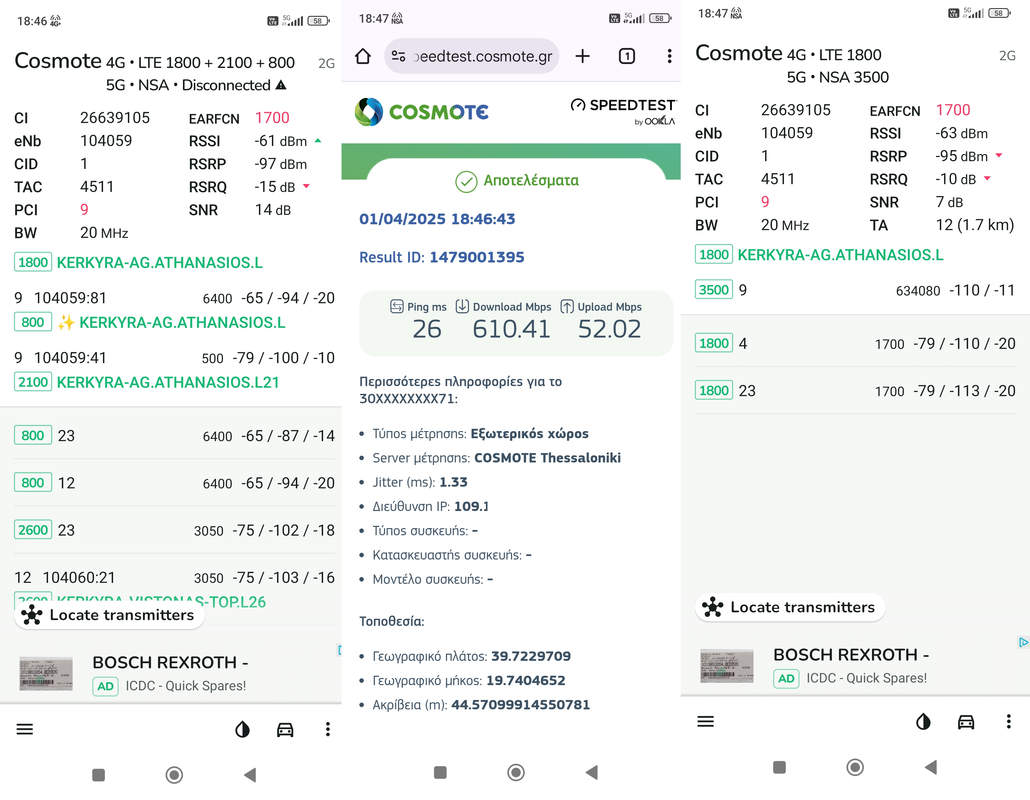Open the Bosch Rexroth ad in the NSA 3500 screen

coord(855,666)
